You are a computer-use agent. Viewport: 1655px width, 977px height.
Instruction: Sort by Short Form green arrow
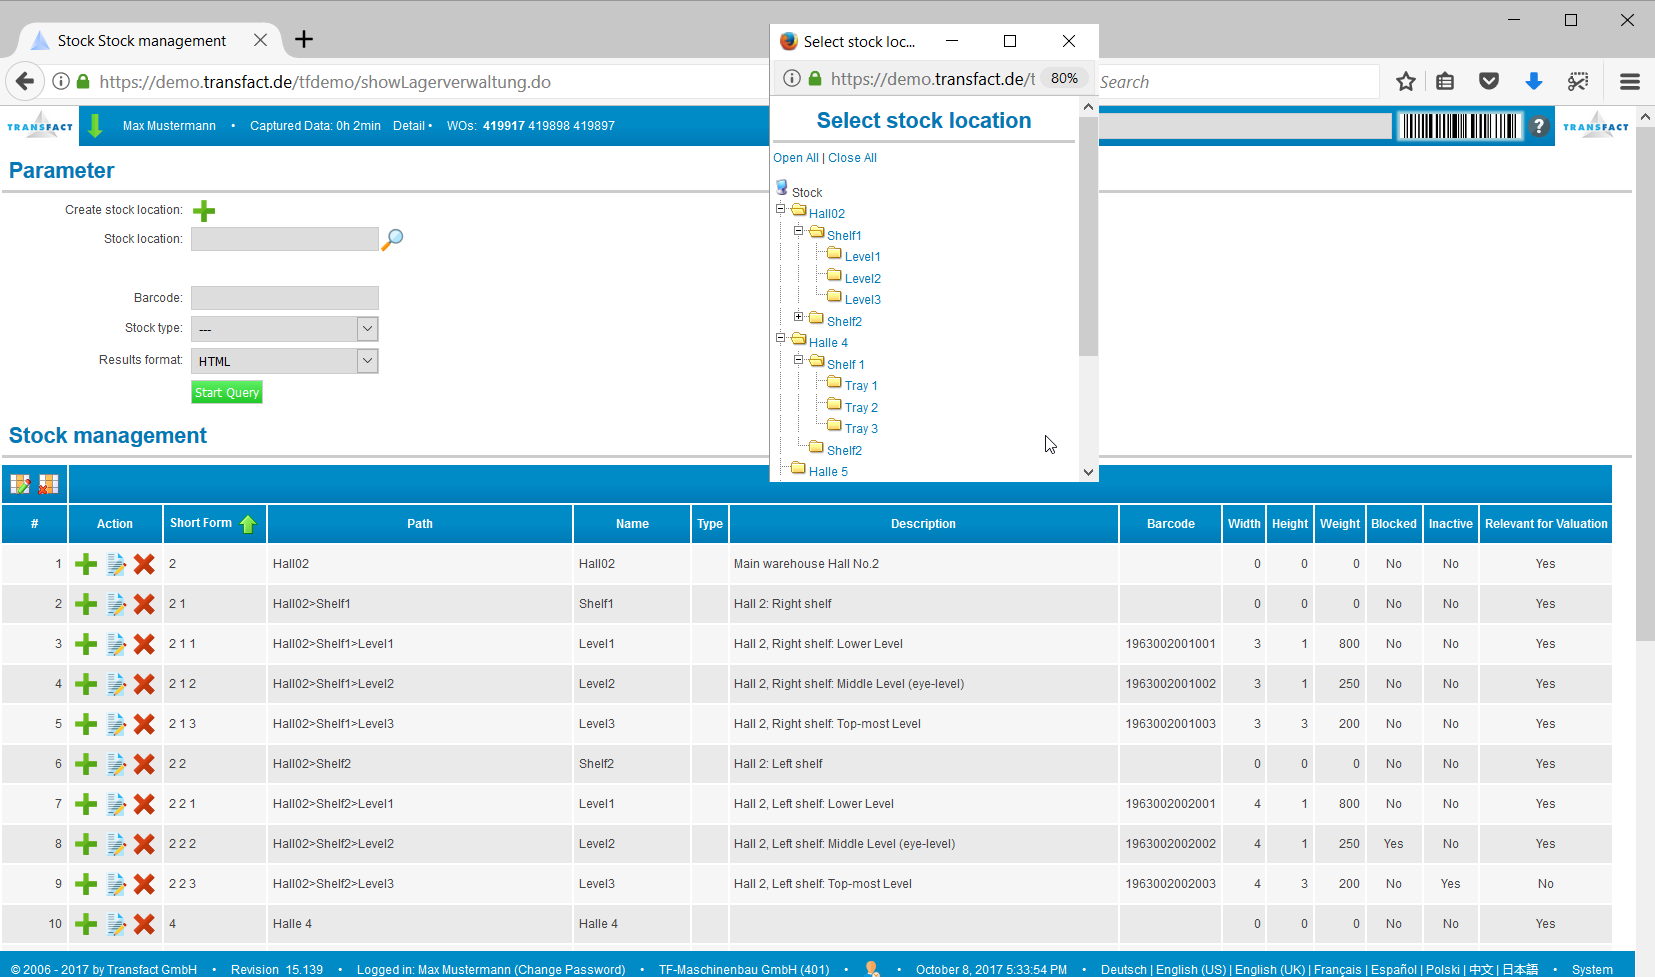(x=248, y=524)
